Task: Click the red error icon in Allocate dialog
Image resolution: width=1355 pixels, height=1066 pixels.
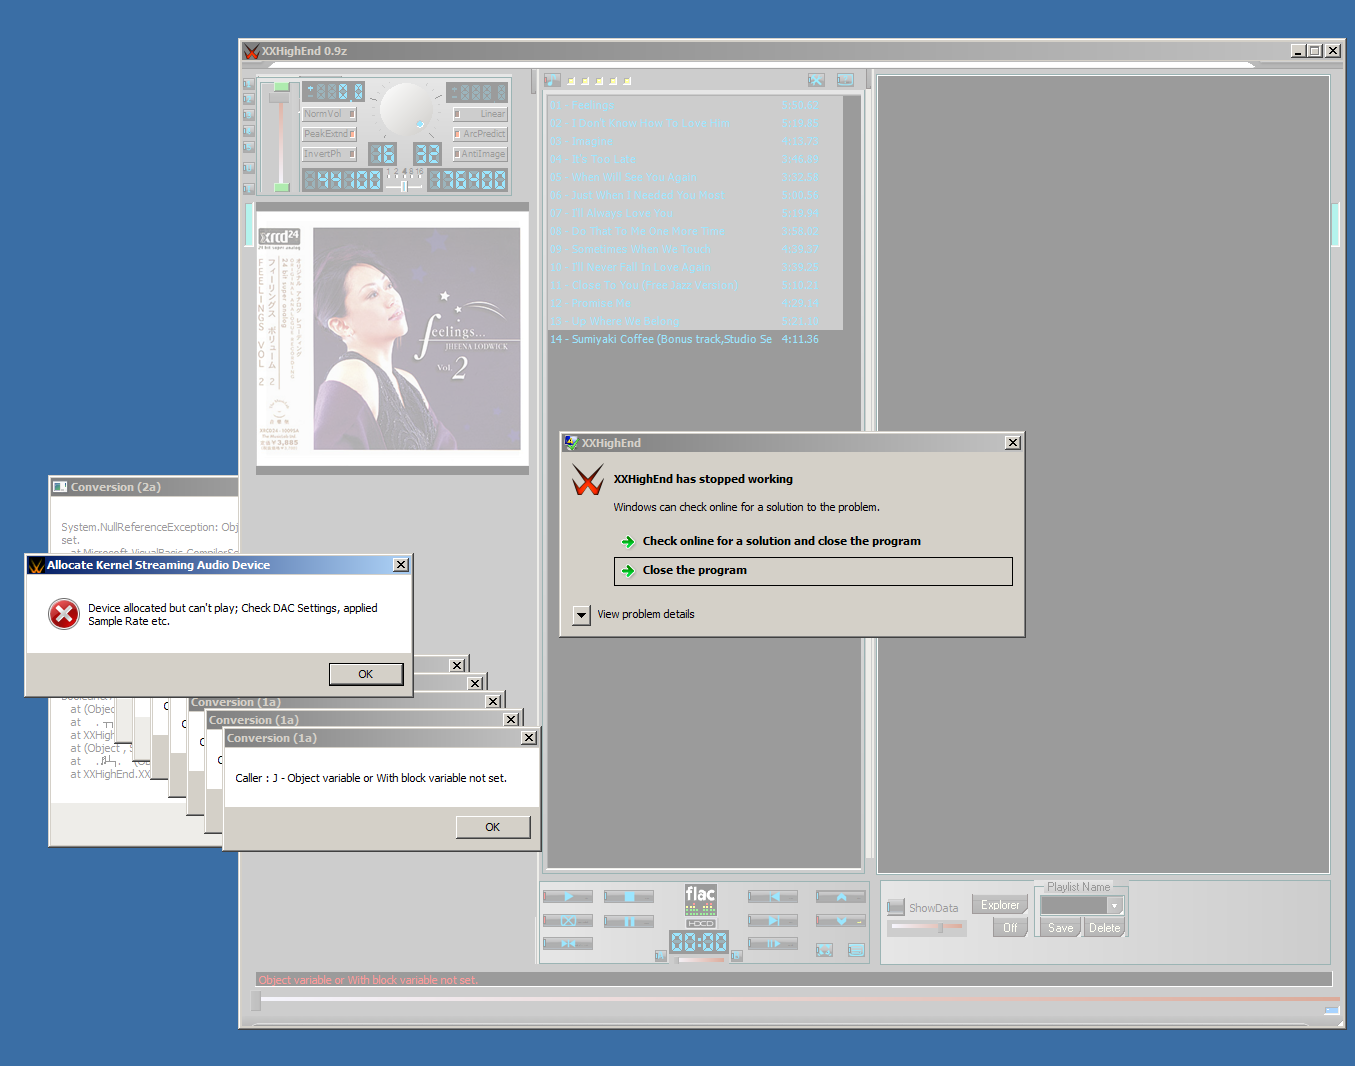Action: point(64,614)
